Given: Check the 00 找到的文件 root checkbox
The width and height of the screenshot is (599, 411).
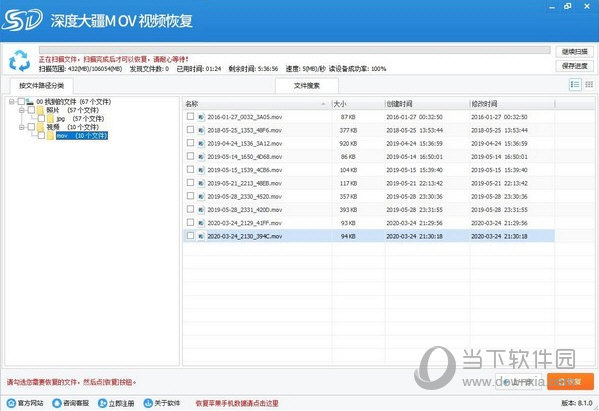Looking at the screenshot, I should click(21, 101).
